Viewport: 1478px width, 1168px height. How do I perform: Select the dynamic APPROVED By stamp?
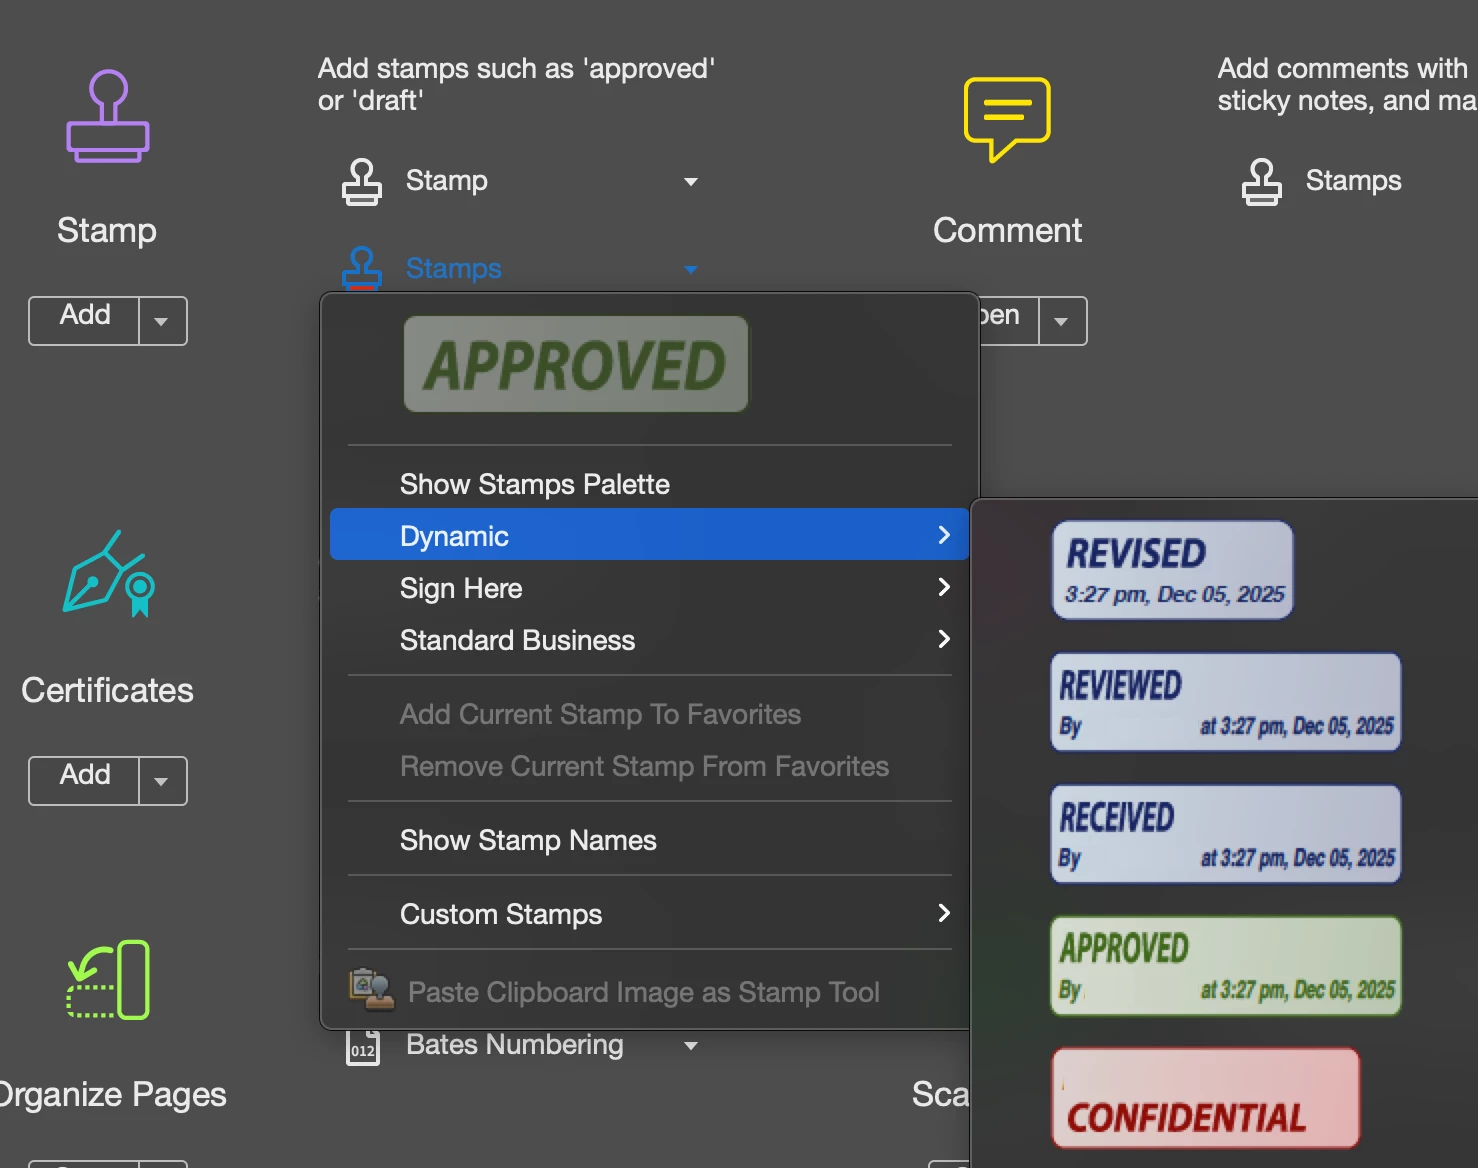point(1226,966)
